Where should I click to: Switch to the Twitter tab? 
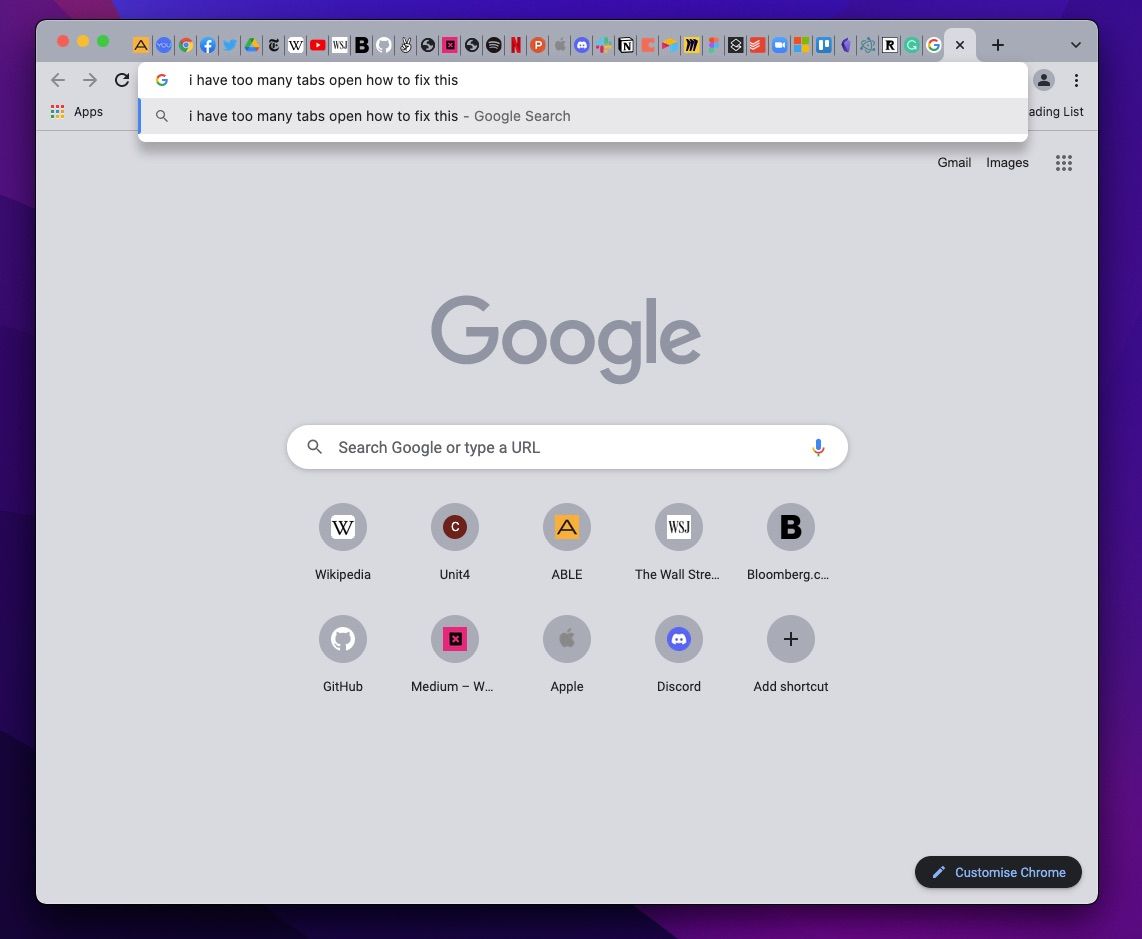229,45
